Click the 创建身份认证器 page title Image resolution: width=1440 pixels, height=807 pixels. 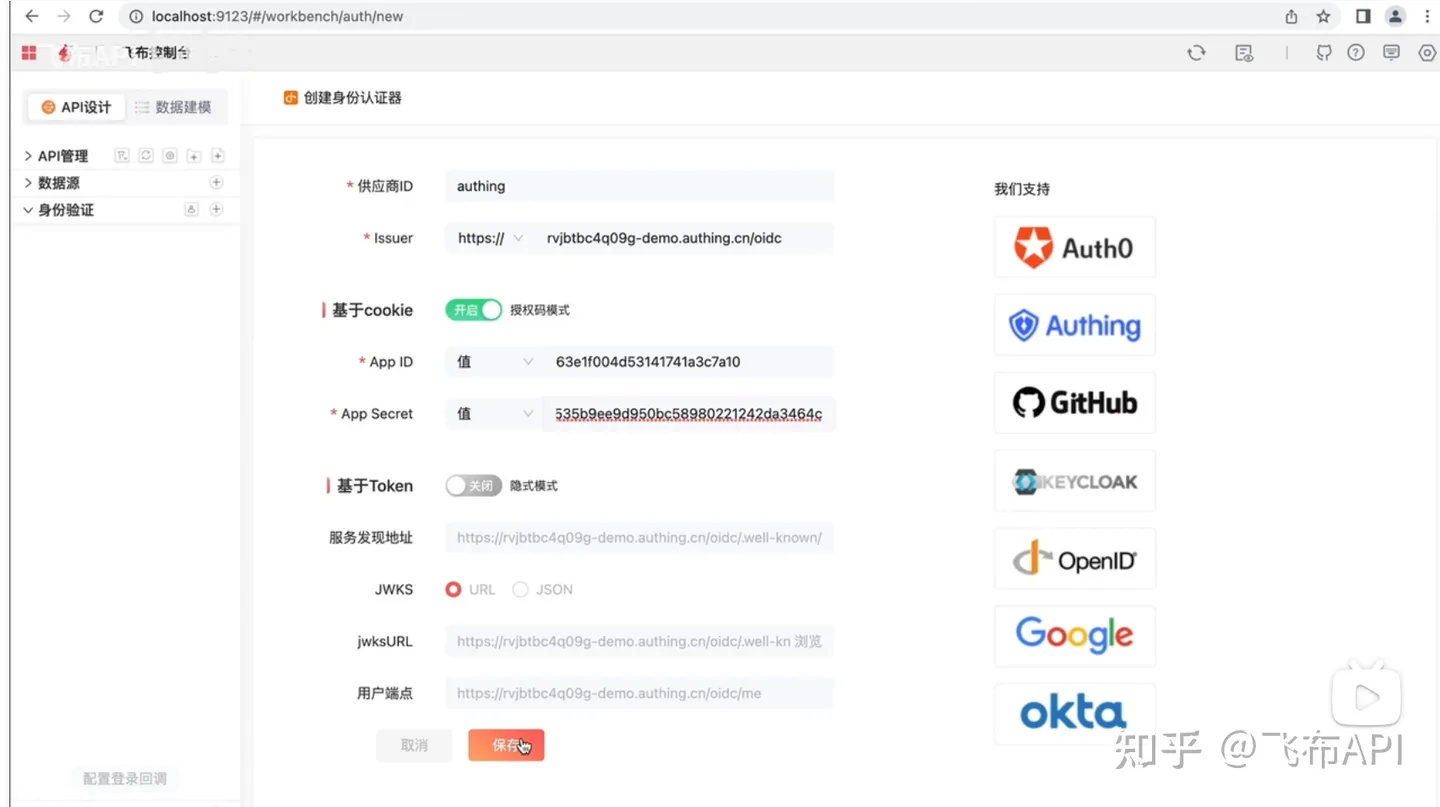pyautogui.click(x=353, y=98)
